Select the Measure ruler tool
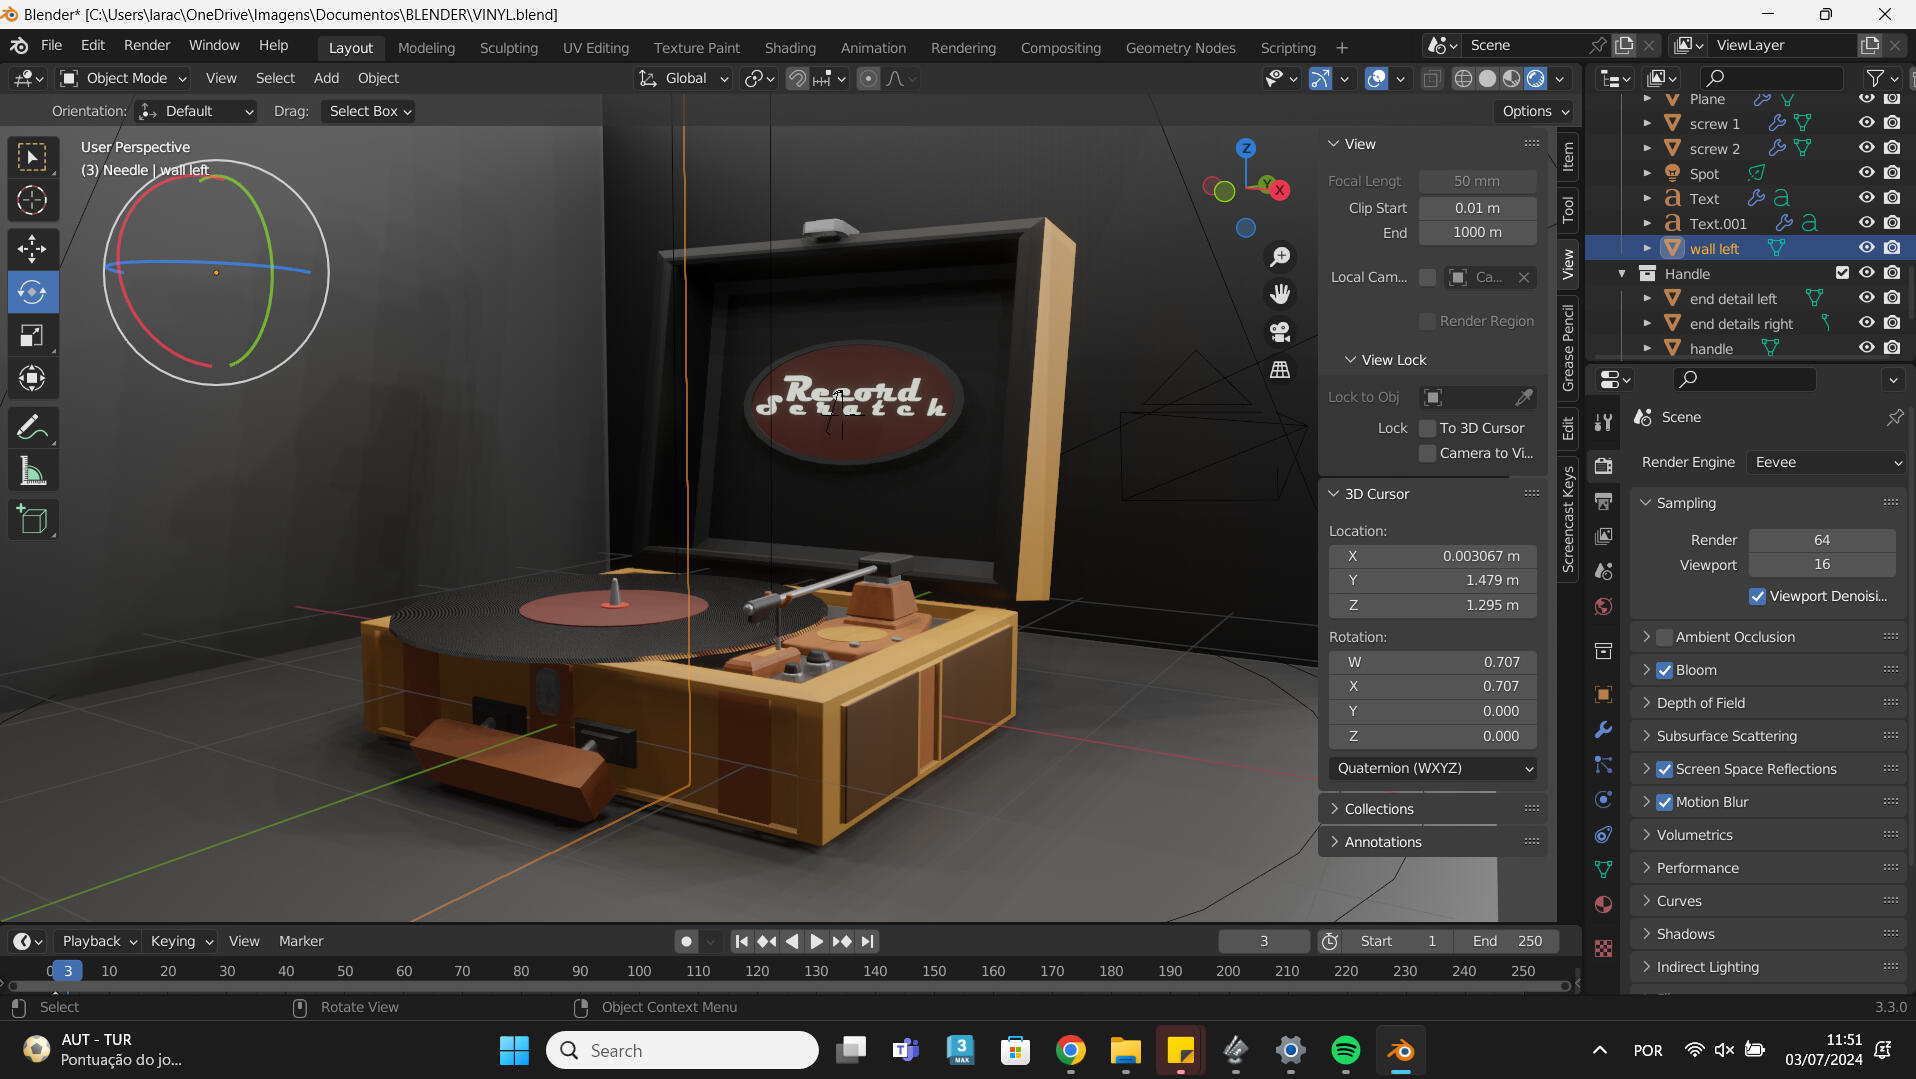The width and height of the screenshot is (1916, 1079). pyautogui.click(x=32, y=472)
